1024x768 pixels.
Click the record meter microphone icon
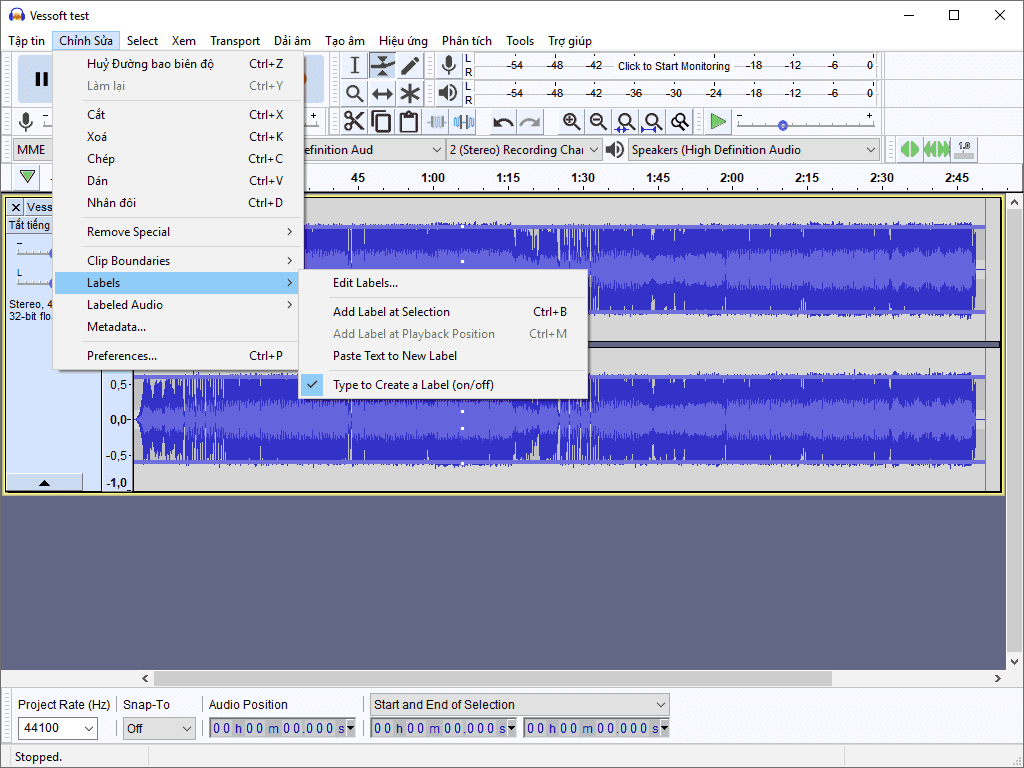click(x=448, y=65)
